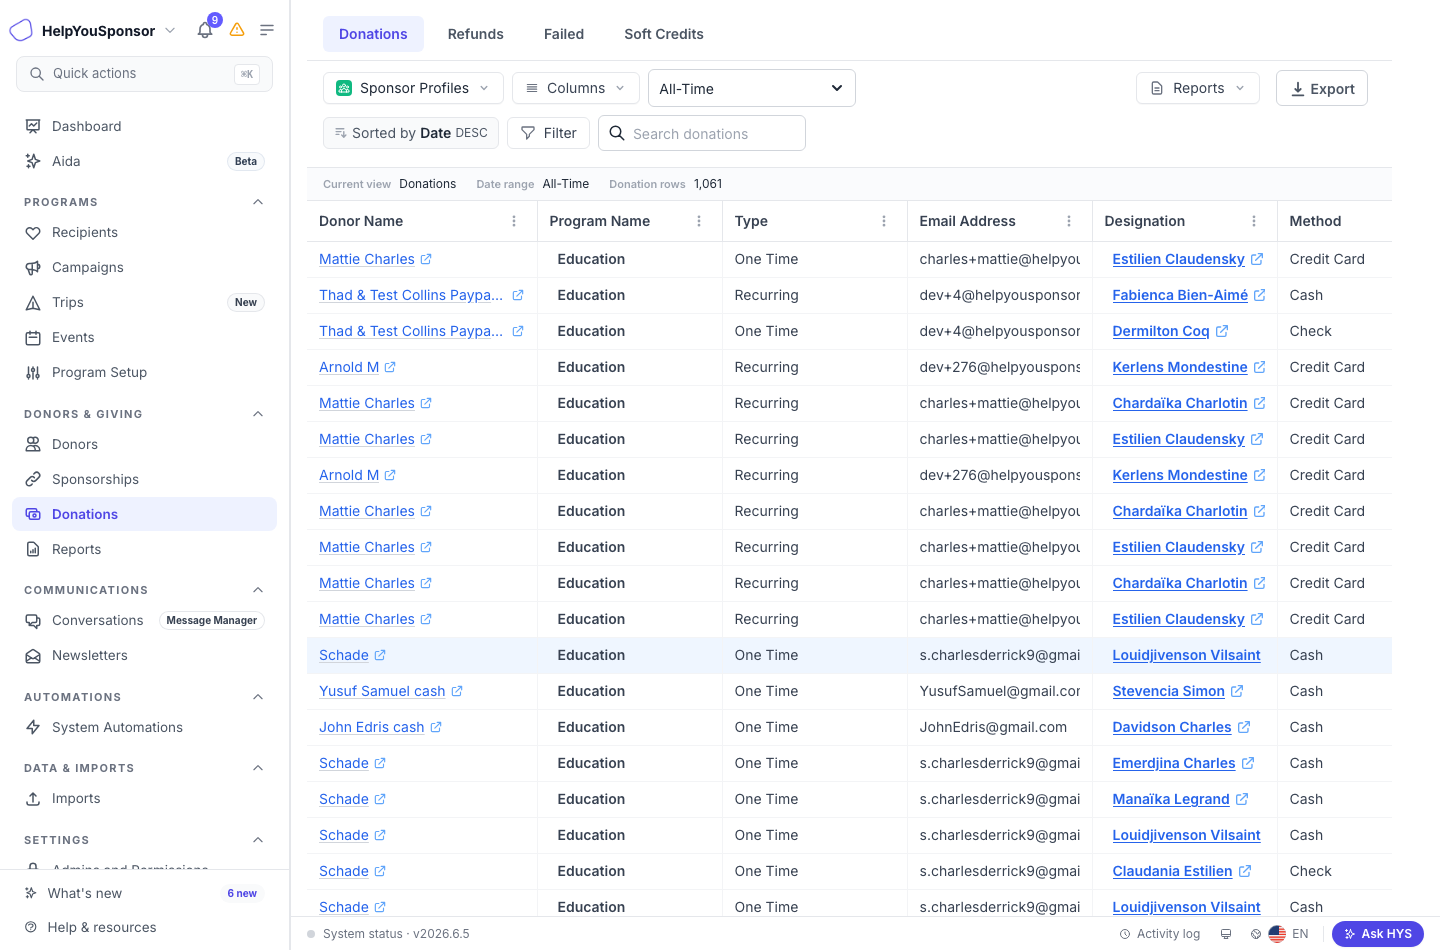The height and width of the screenshot is (950, 1440).
Task: Open external link icon beside Fabienca Bien-Aimé
Action: coord(1260,295)
